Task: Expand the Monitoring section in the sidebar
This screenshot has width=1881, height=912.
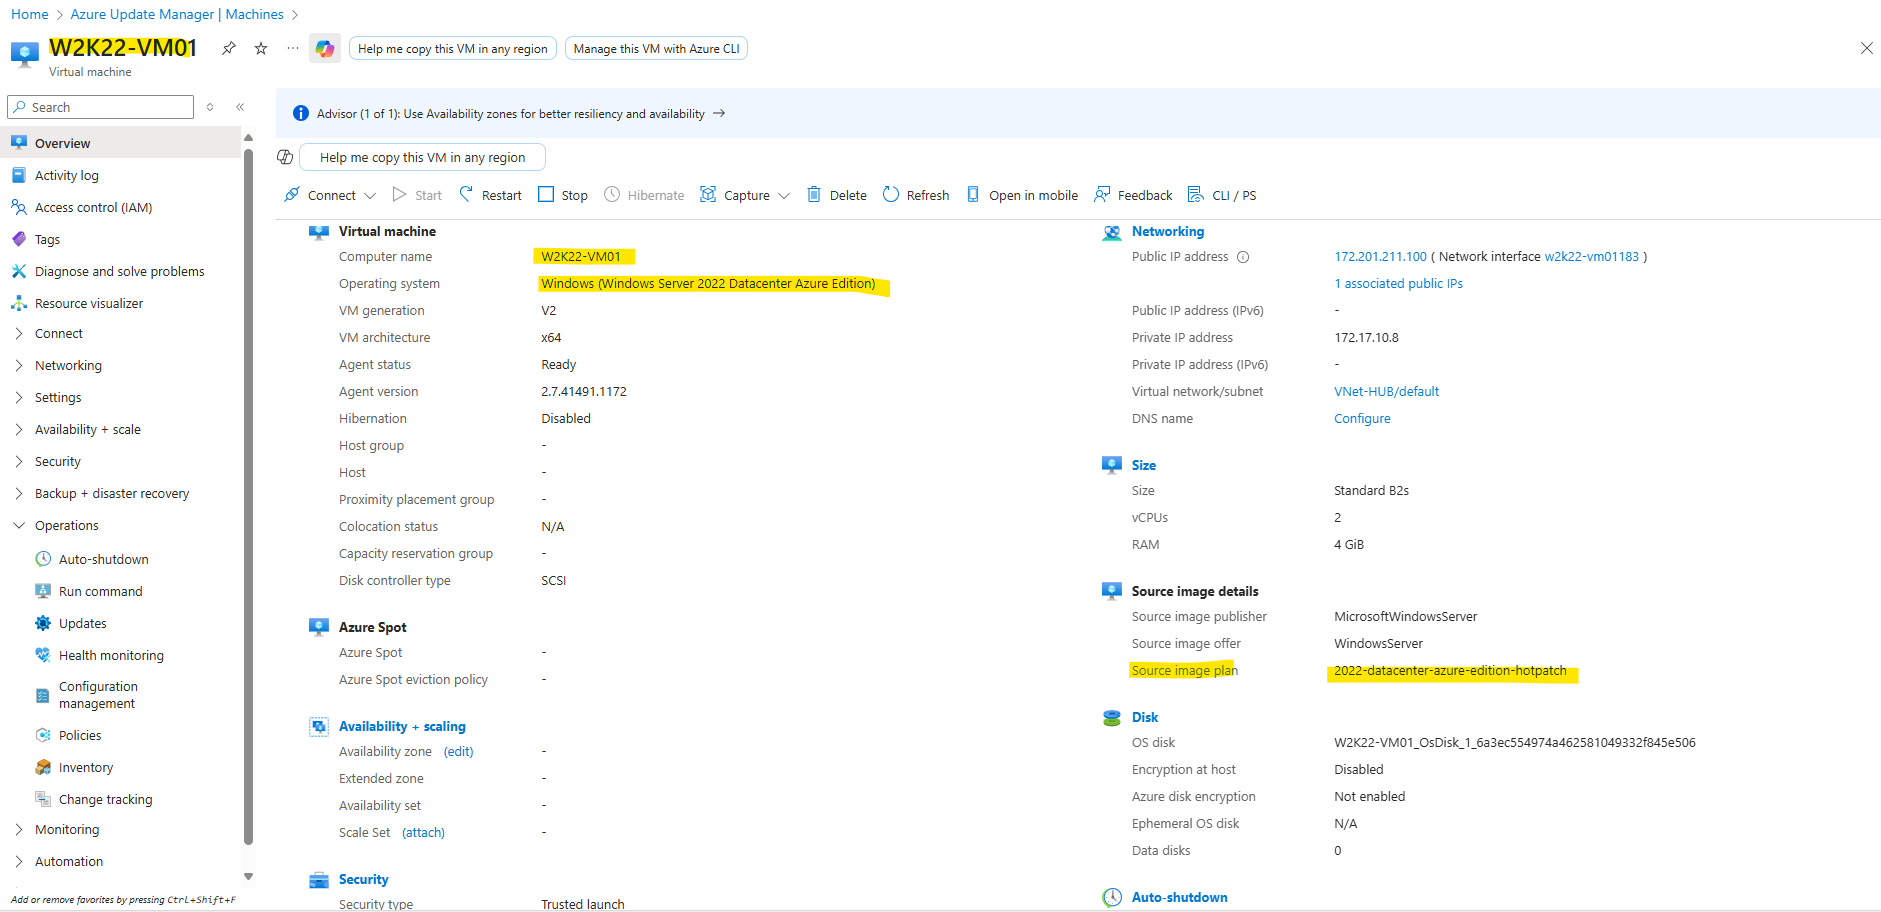Action: click(x=19, y=830)
